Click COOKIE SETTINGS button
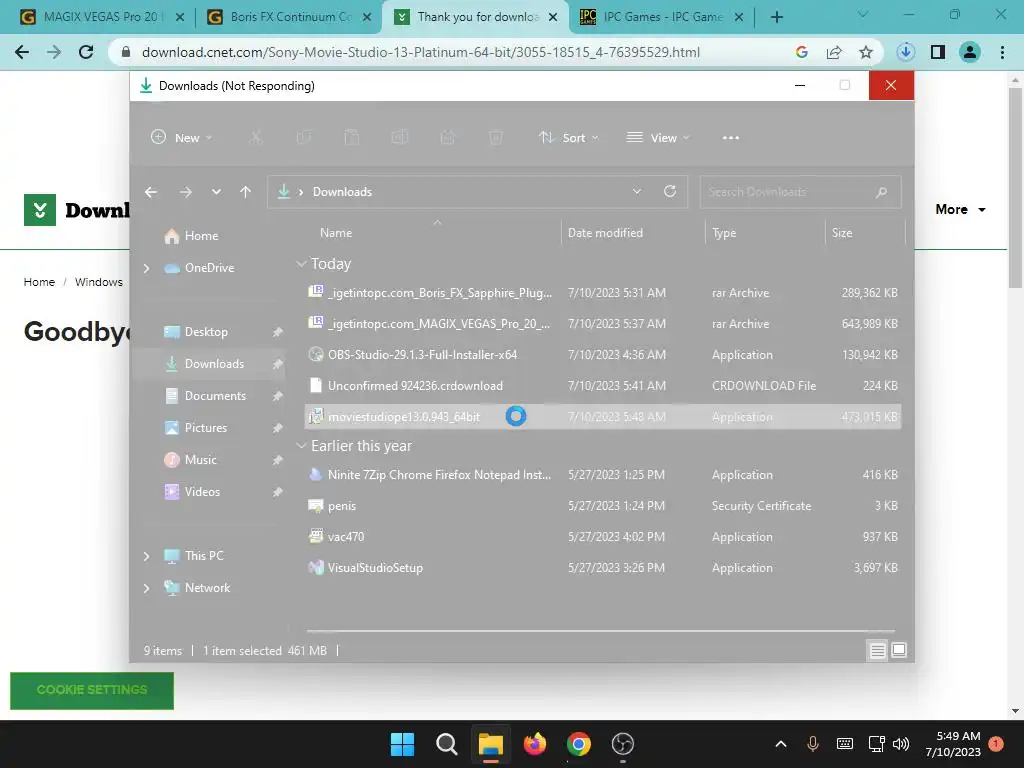 pos(92,690)
